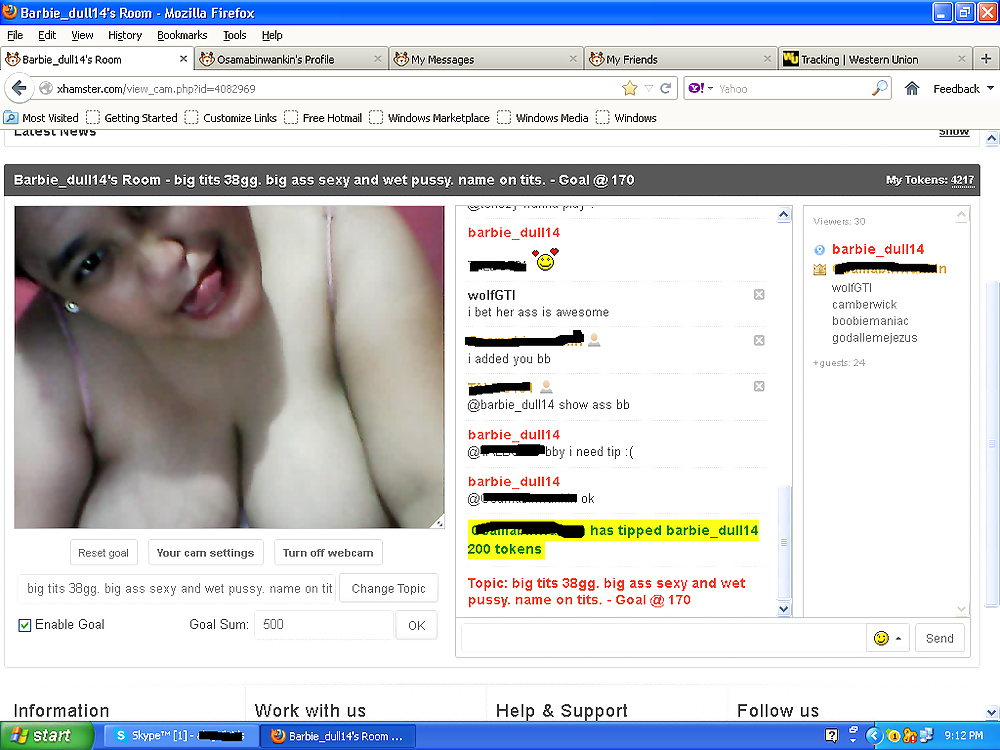Open the Yahoo search engine dropdown

[x=710, y=89]
